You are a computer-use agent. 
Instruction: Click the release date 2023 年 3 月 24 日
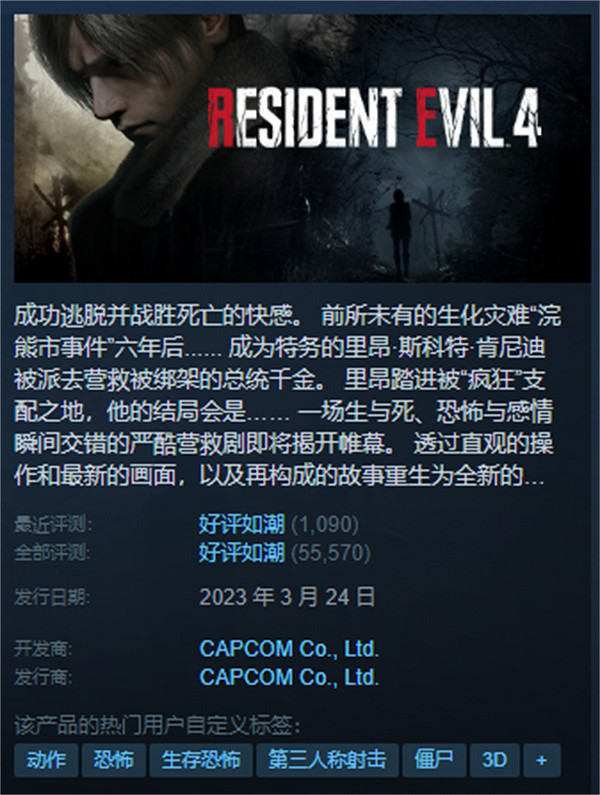click(287, 597)
